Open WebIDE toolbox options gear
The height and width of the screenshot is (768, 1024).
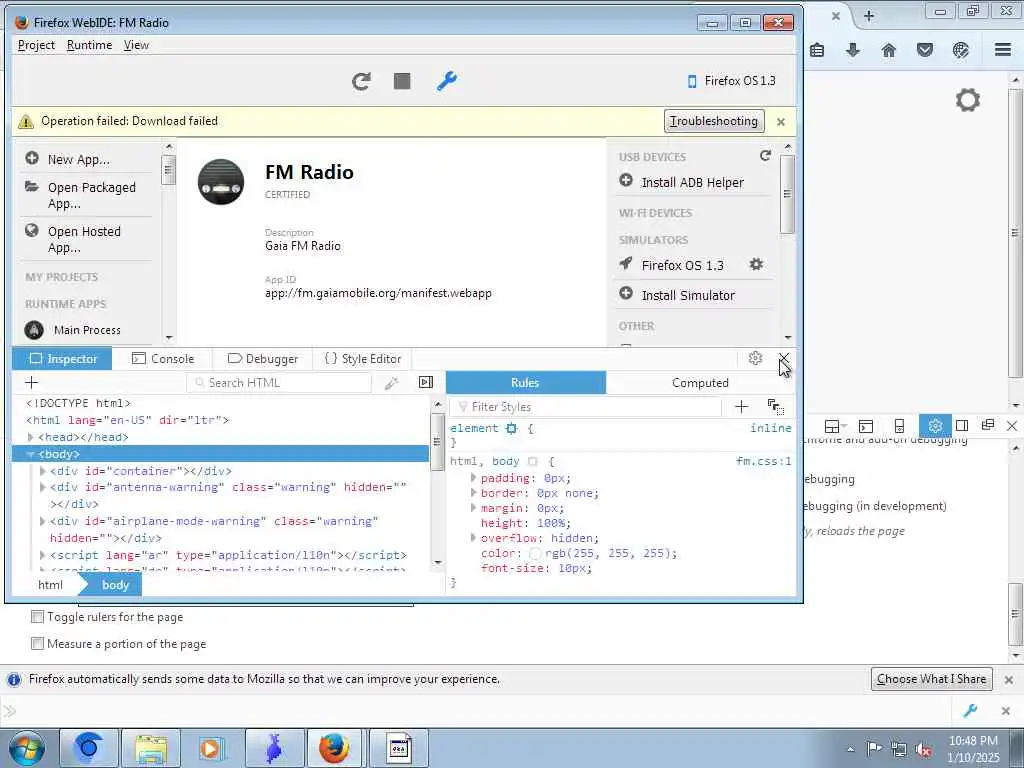tap(756, 358)
